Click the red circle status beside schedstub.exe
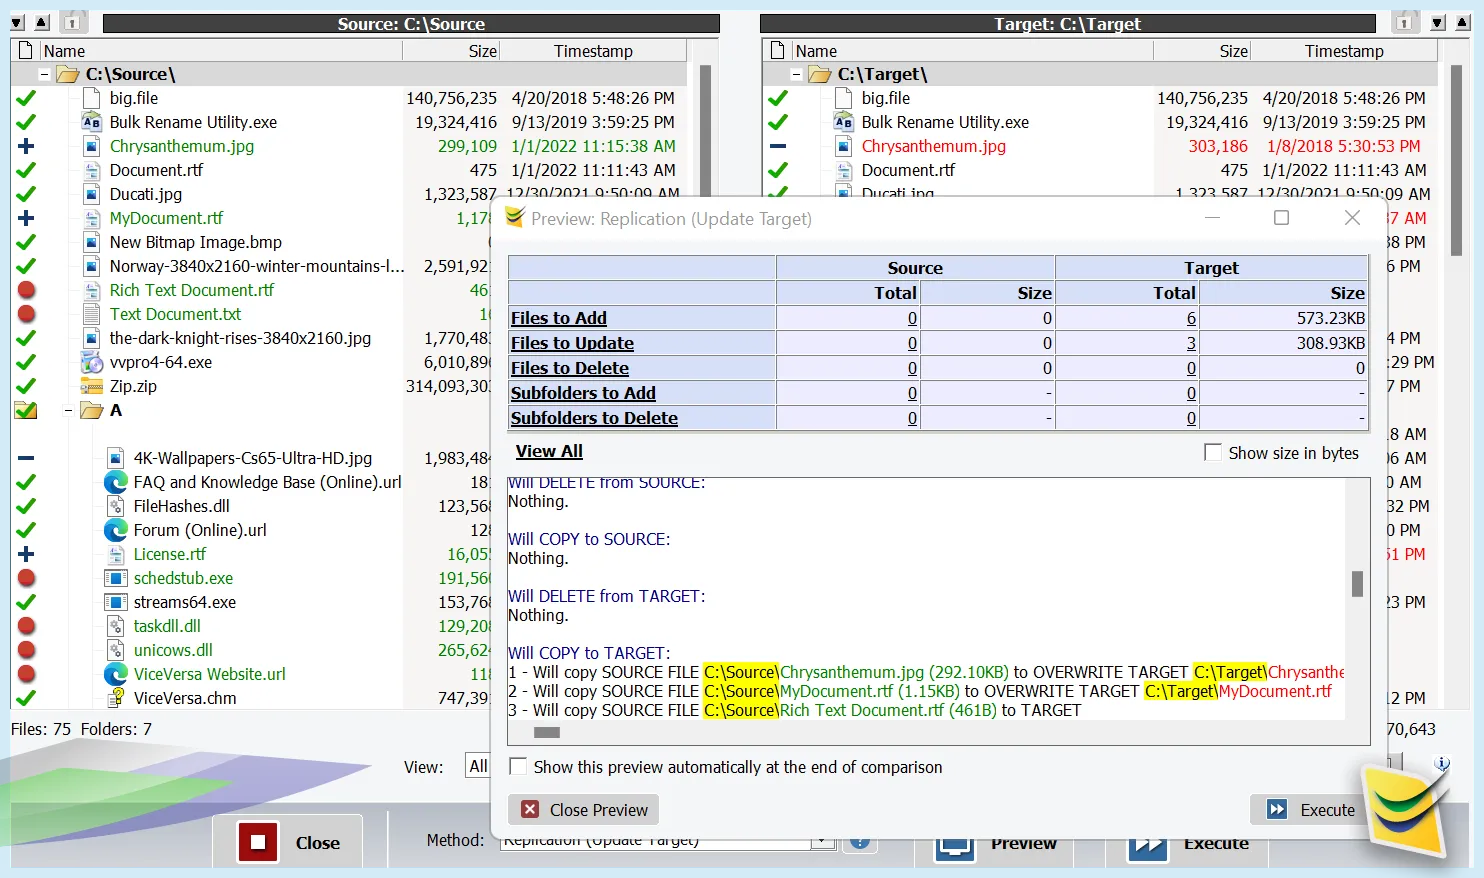 (x=26, y=578)
